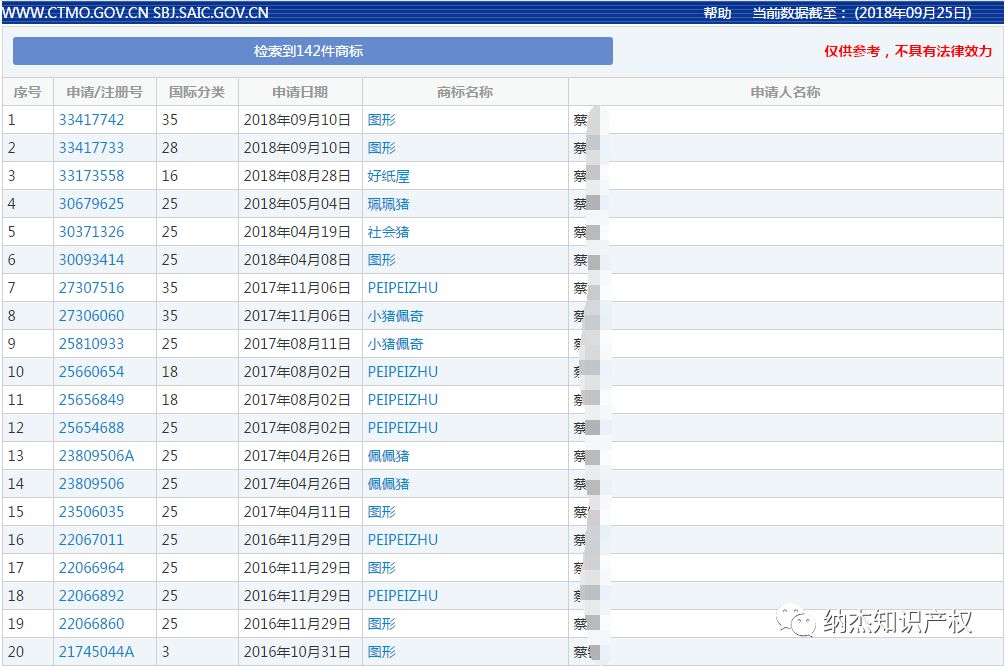Click the WWW.CTMO.GOV.CN site title text
This screenshot has height=666, width=1005.
coord(75,13)
